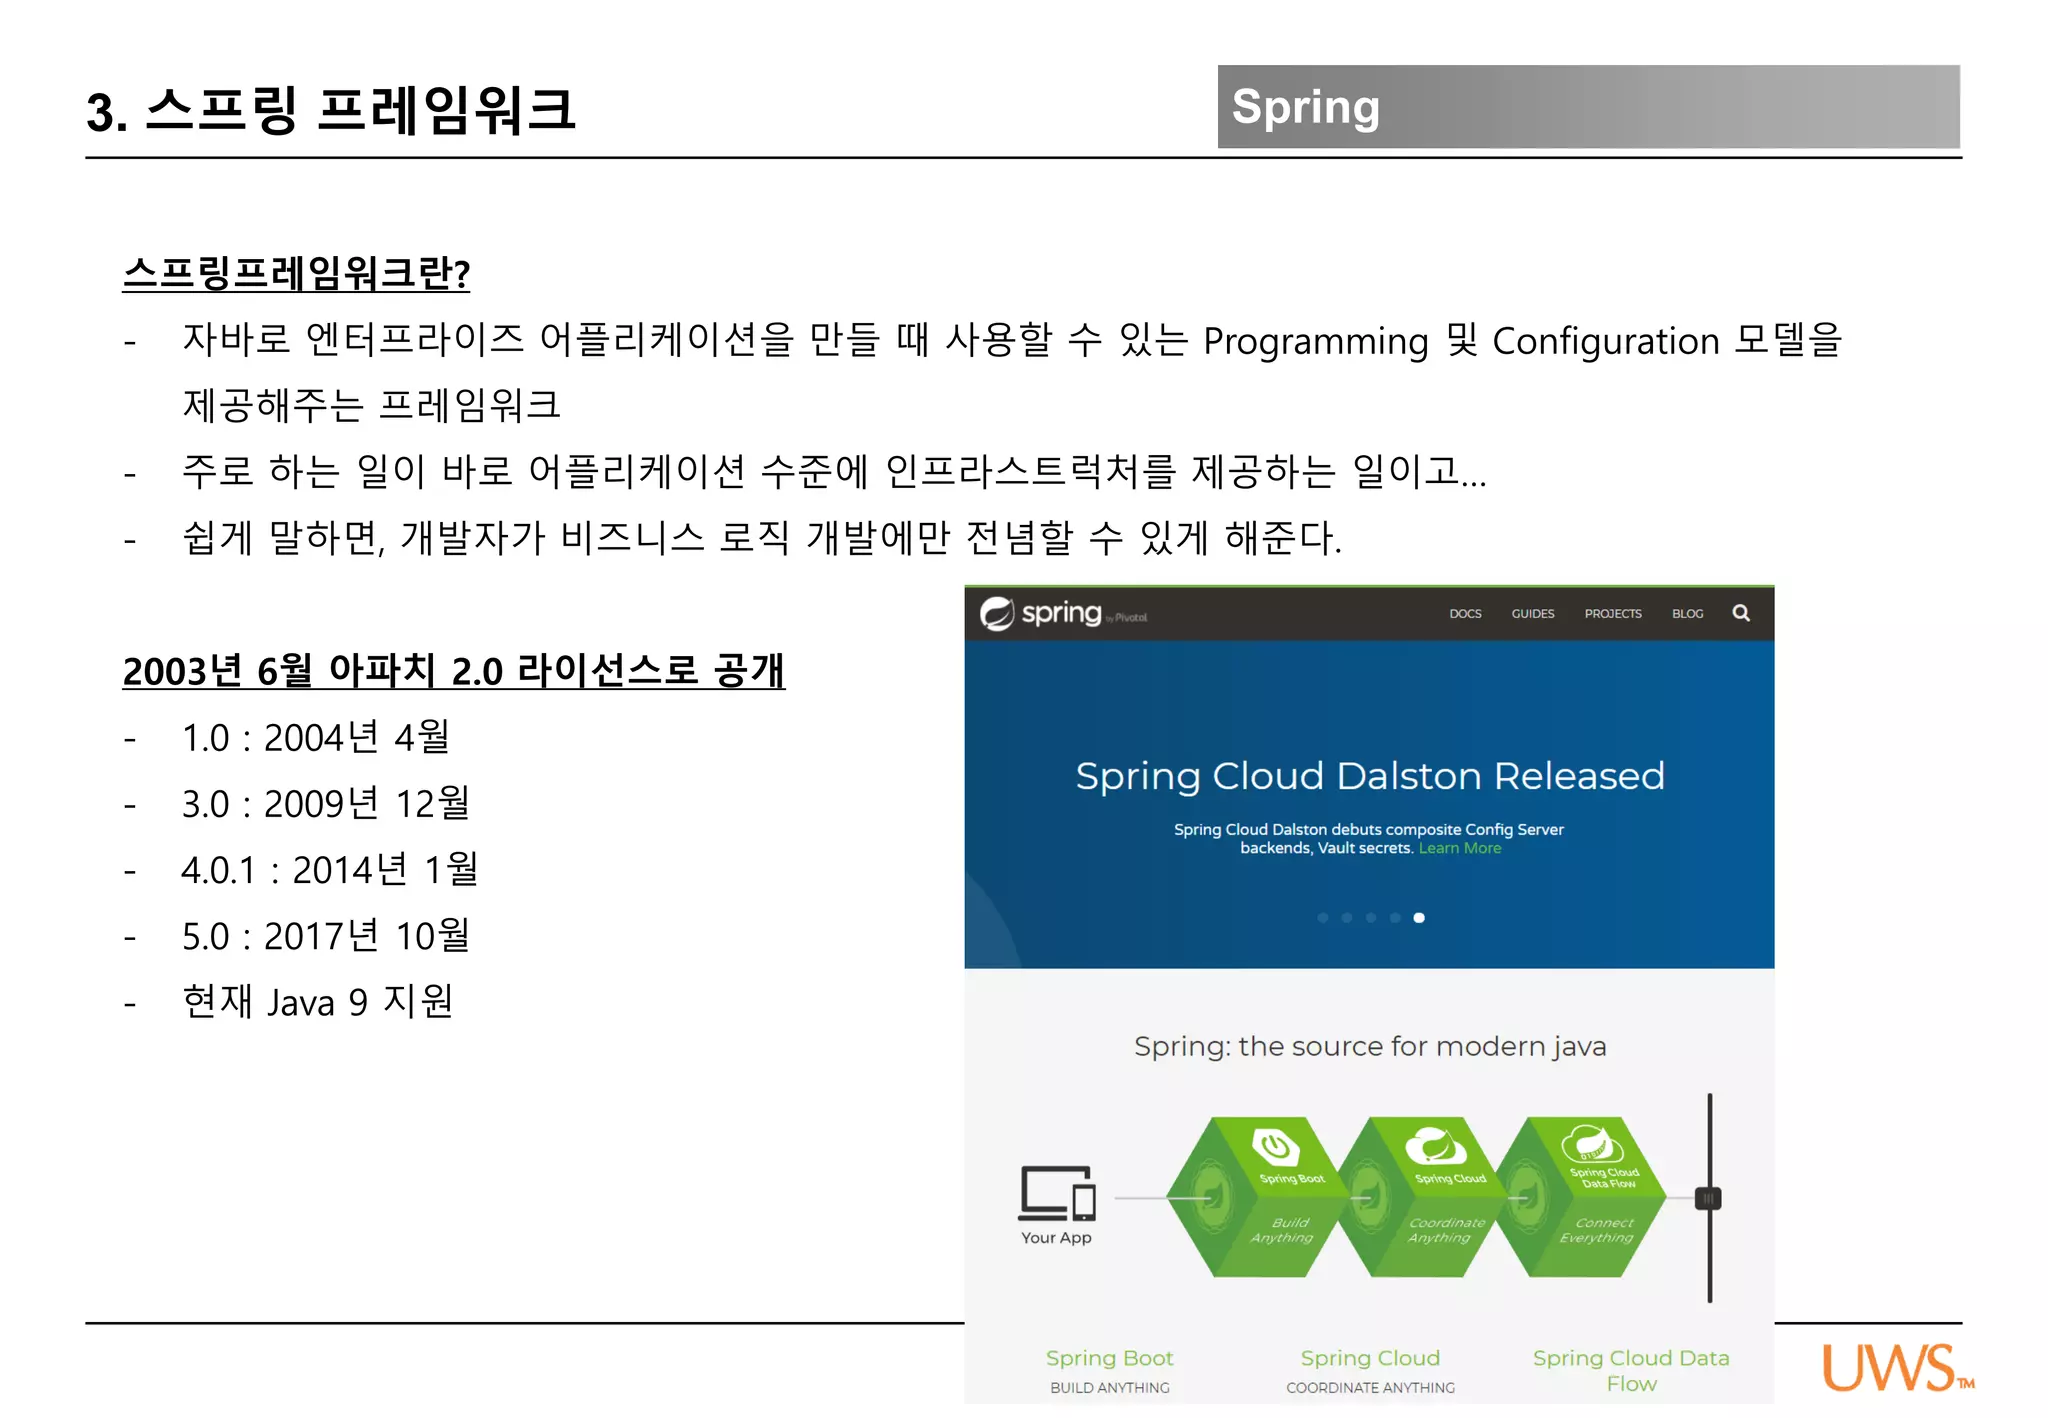
Task: Click the '현재 Java 9 지원' line
Action: (318, 1001)
